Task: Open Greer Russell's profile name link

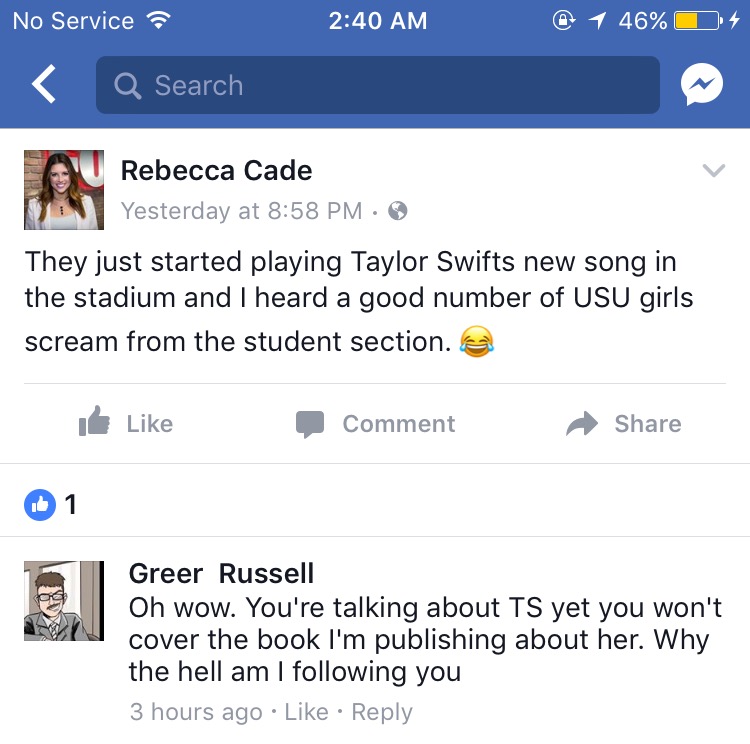Action: tap(221, 573)
